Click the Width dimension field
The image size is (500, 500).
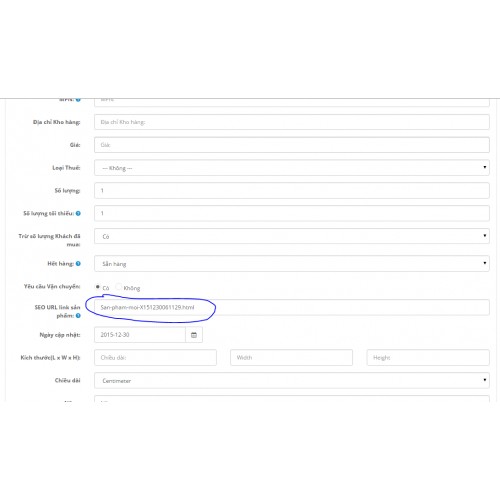291,358
